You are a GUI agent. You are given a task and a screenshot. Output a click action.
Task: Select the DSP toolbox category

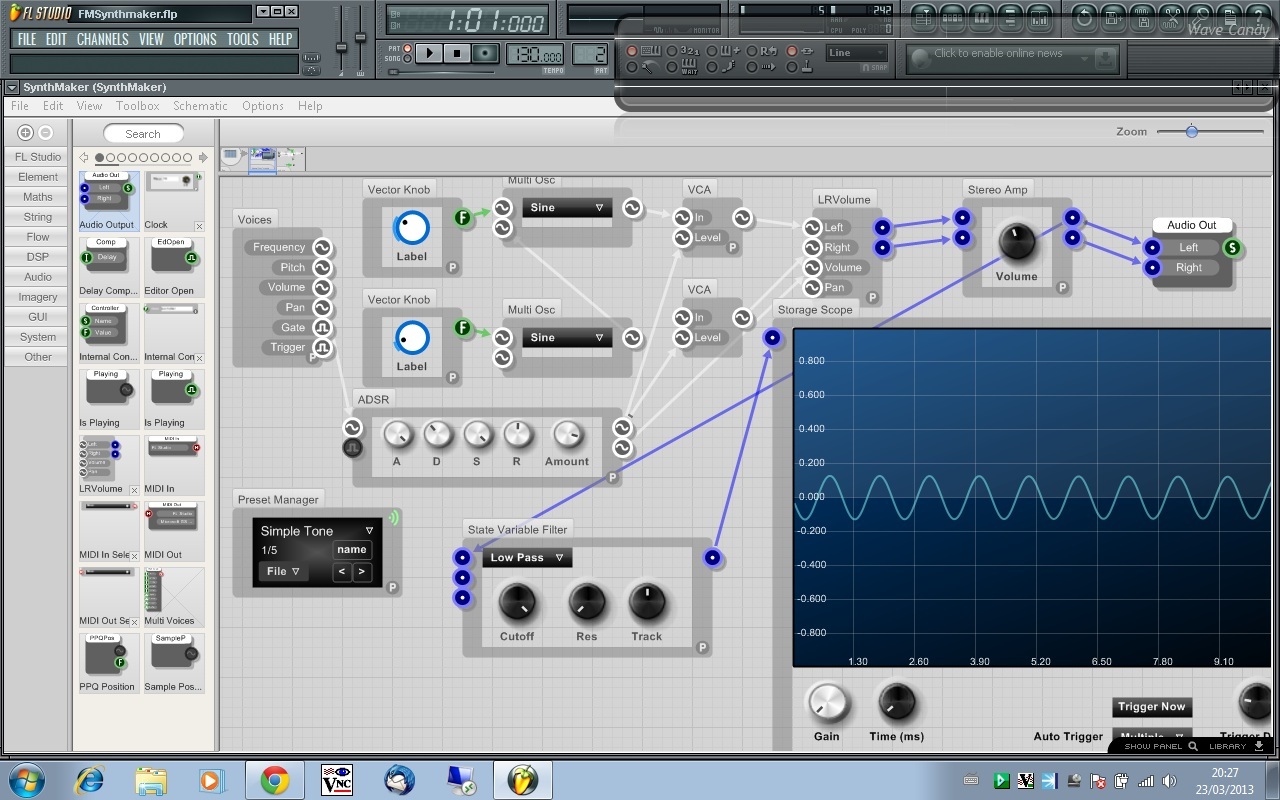(x=38, y=257)
